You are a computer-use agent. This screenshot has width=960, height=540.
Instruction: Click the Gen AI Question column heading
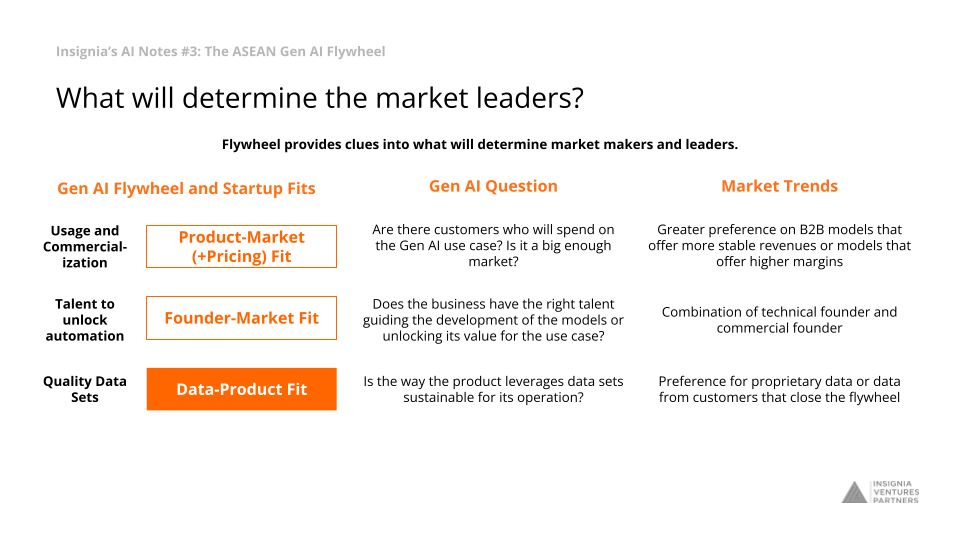click(x=493, y=186)
